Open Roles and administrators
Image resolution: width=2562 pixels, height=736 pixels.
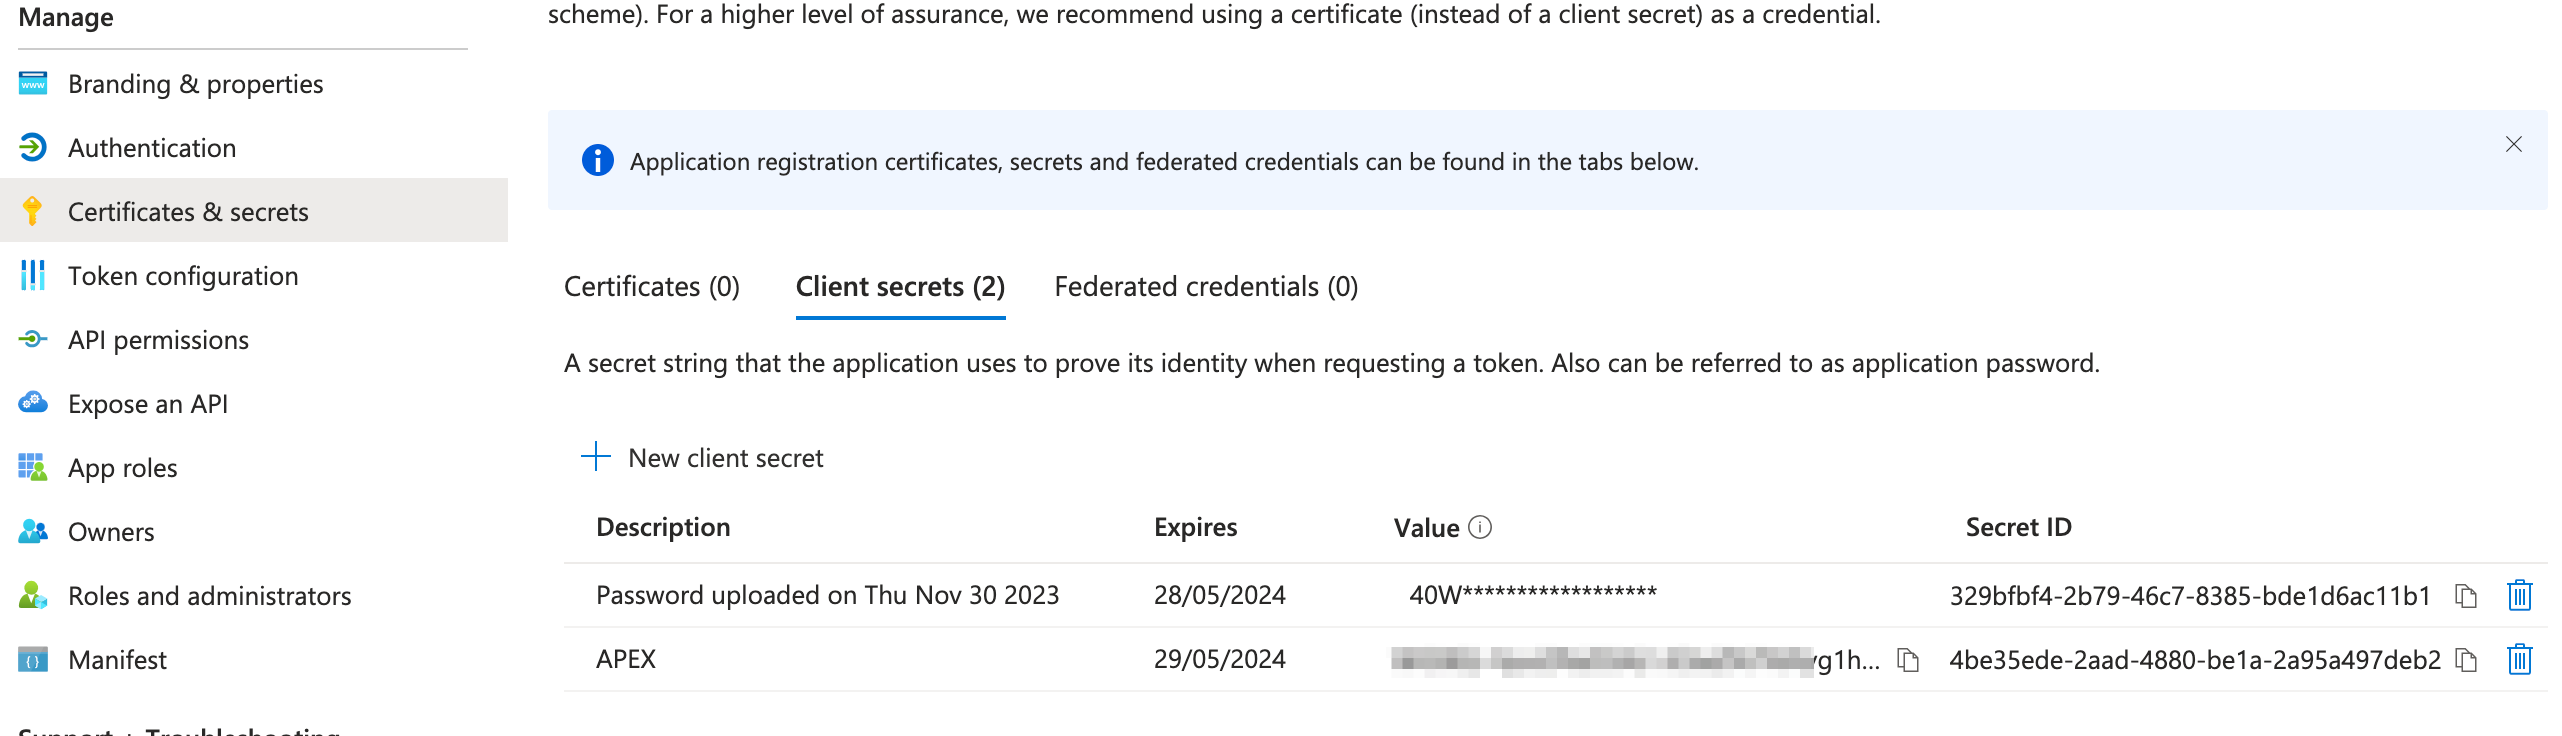pos(209,595)
